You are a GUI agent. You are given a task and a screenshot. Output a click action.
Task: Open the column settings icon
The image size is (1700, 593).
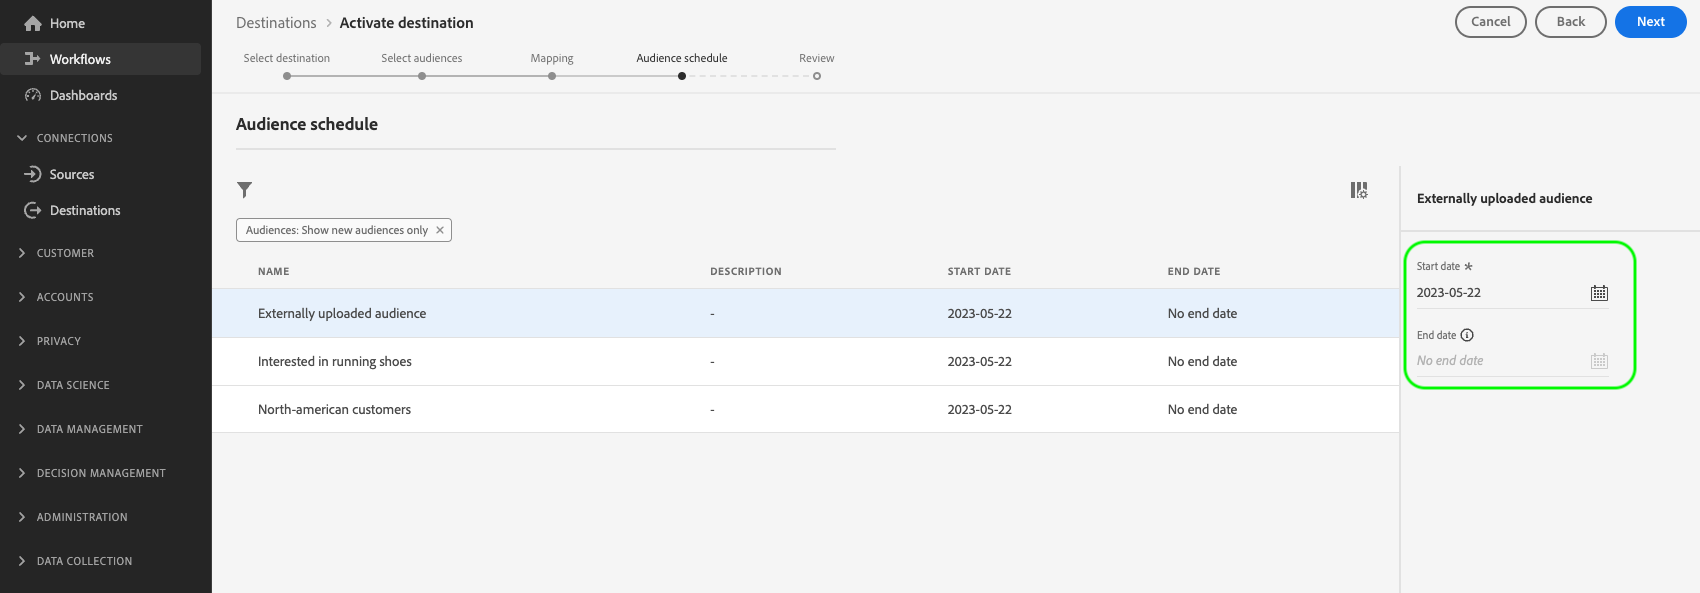click(1358, 190)
